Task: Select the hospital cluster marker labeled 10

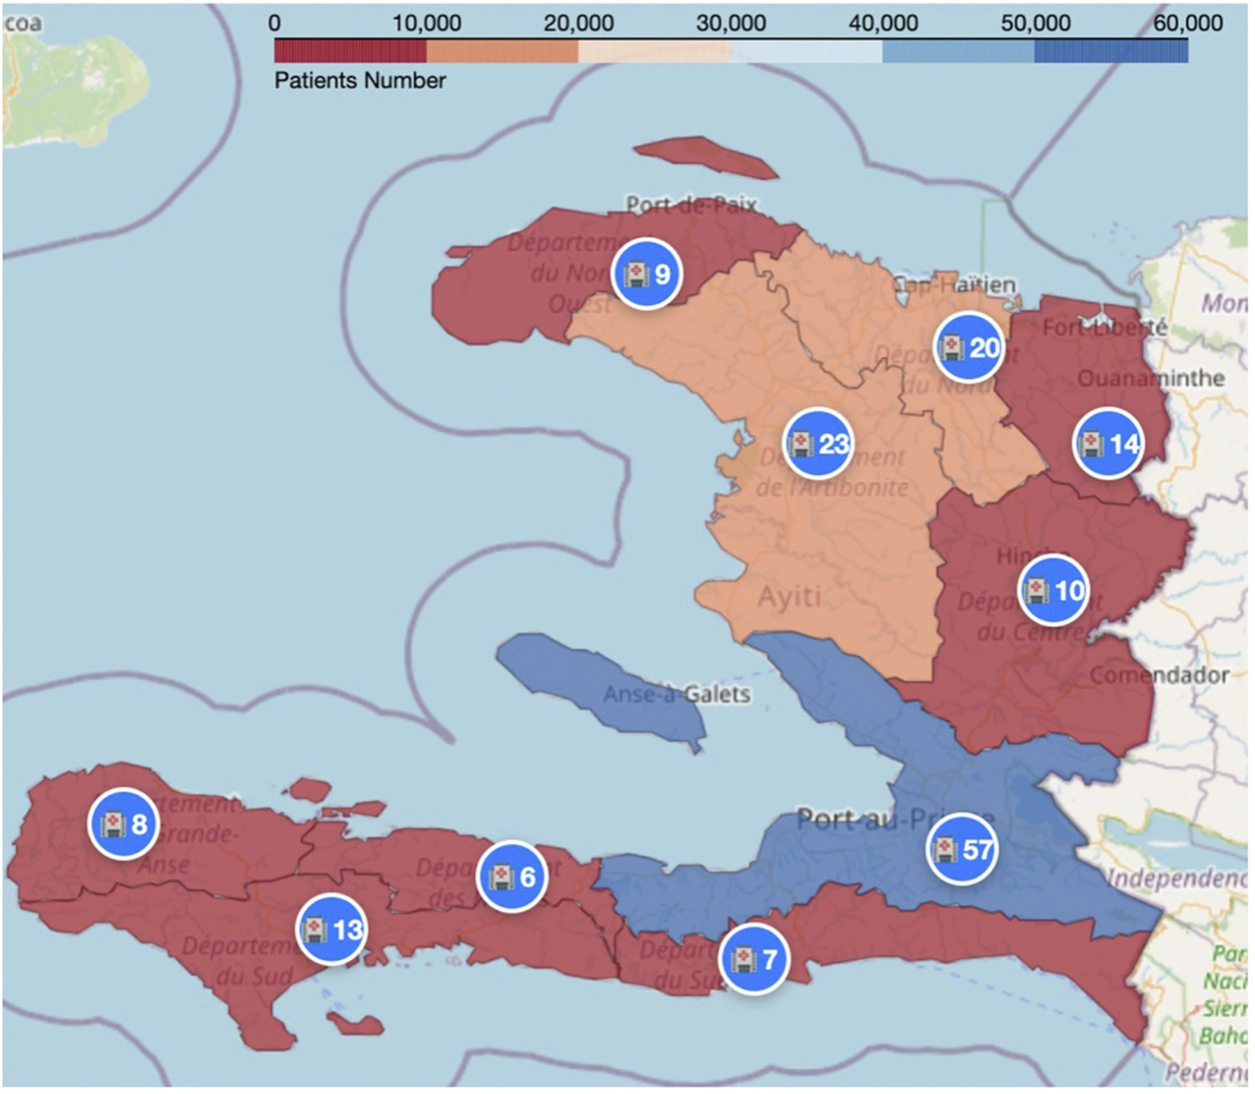Action: click(x=1054, y=590)
